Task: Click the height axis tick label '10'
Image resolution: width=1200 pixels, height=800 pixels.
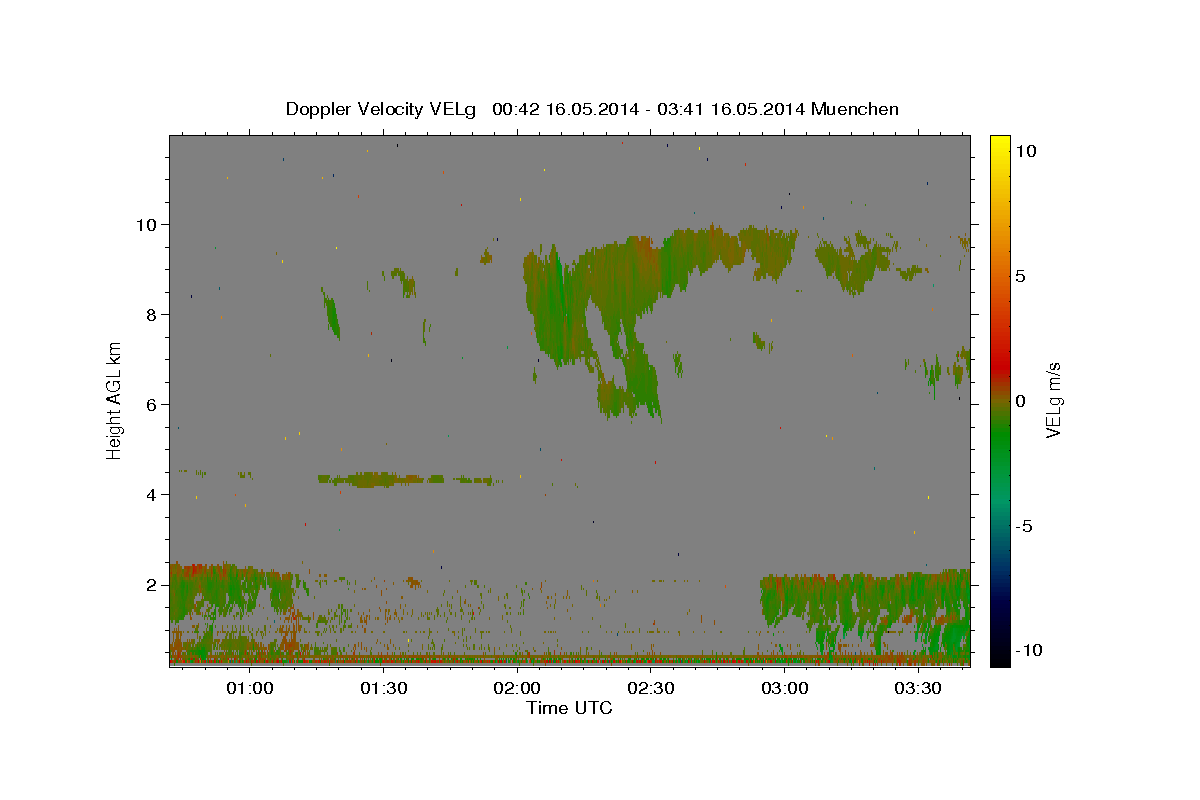Action: [x=147, y=224]
